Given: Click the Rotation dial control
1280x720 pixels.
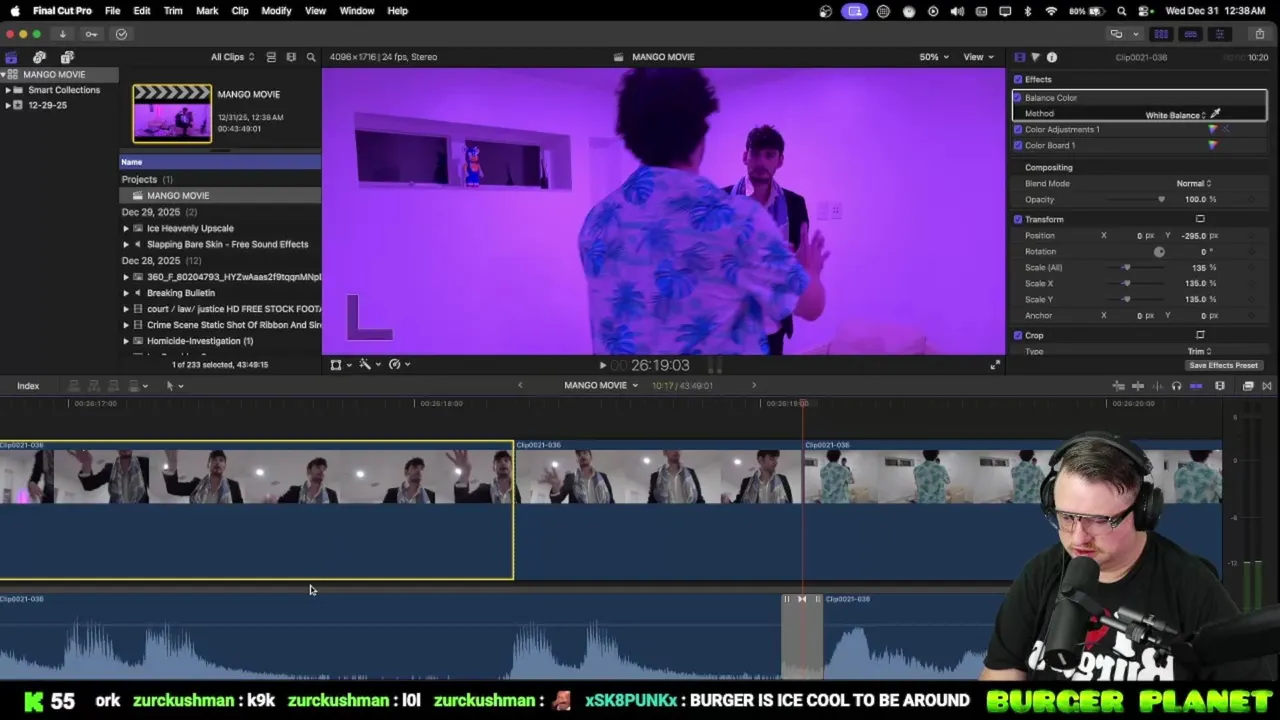Looking at the screenshot, I should coord(1159,252).
